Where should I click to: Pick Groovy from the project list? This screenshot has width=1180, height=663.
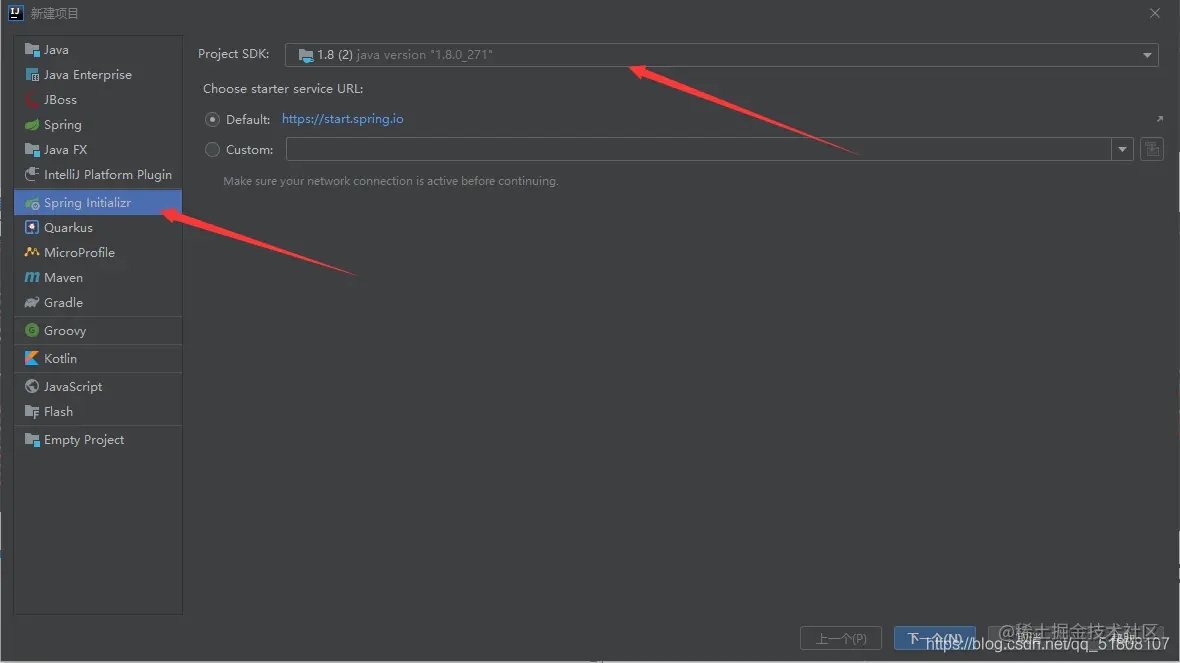pyautogui.click(x=98, y=330)
